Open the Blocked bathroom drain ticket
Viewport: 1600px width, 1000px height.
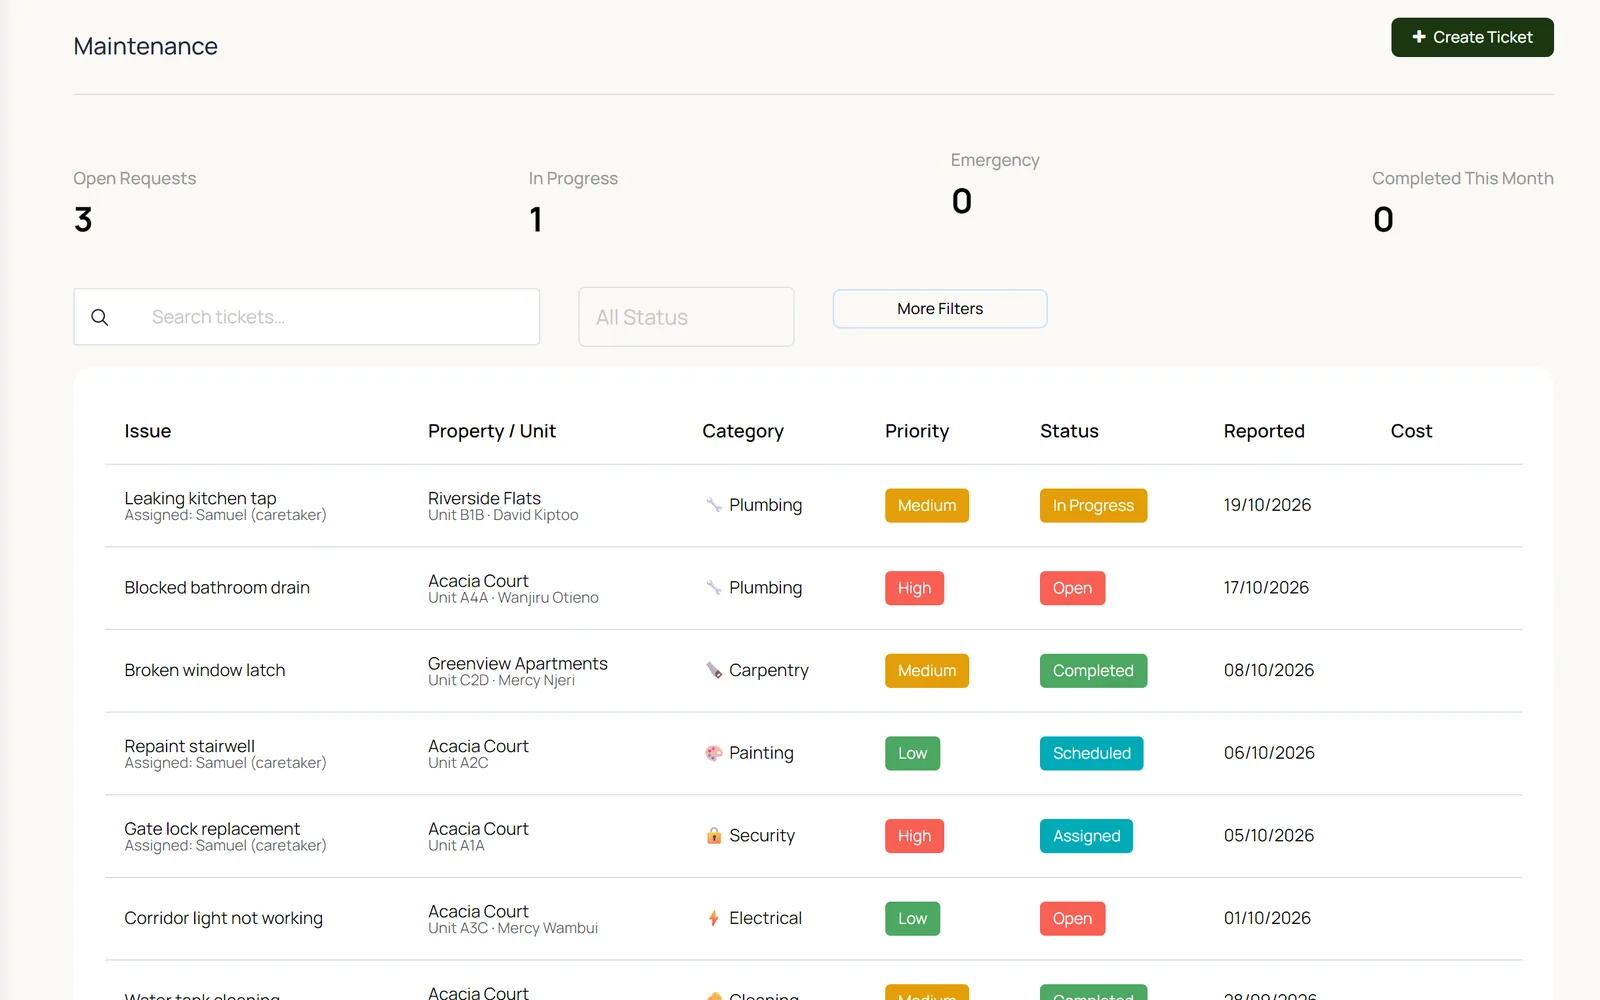click(217, 588)
